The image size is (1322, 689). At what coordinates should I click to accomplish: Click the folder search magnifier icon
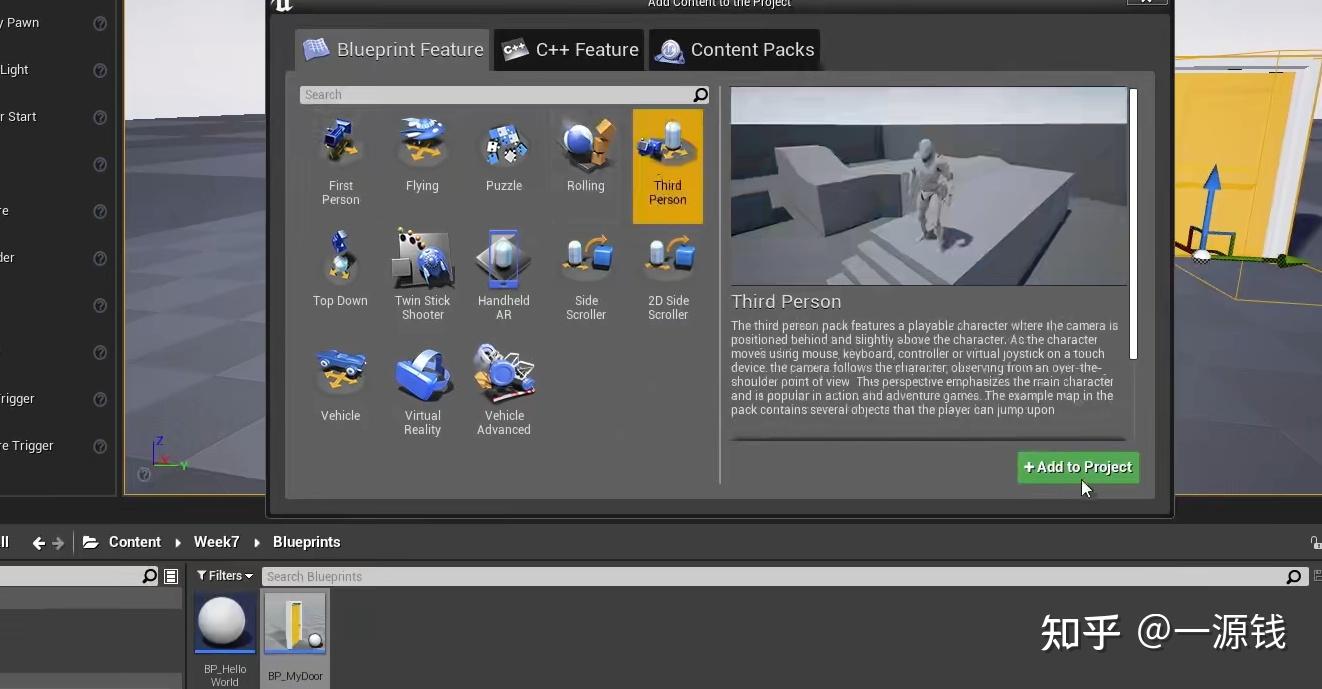150,576
